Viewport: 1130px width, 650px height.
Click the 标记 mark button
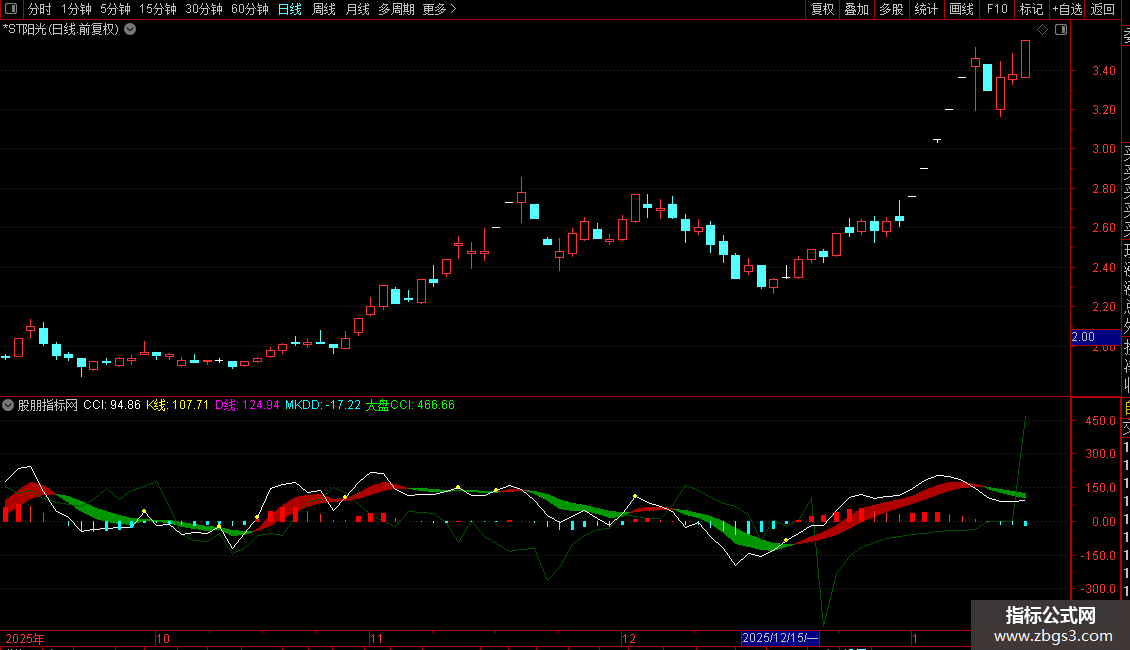pos(1031,9)
